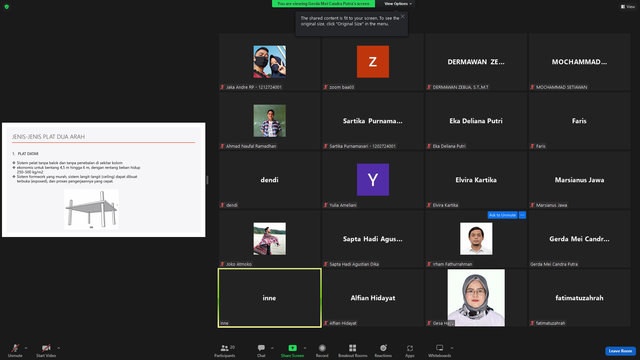
Task: Click muted mic icon beside Jaka Andre RP
Action: 222,87
